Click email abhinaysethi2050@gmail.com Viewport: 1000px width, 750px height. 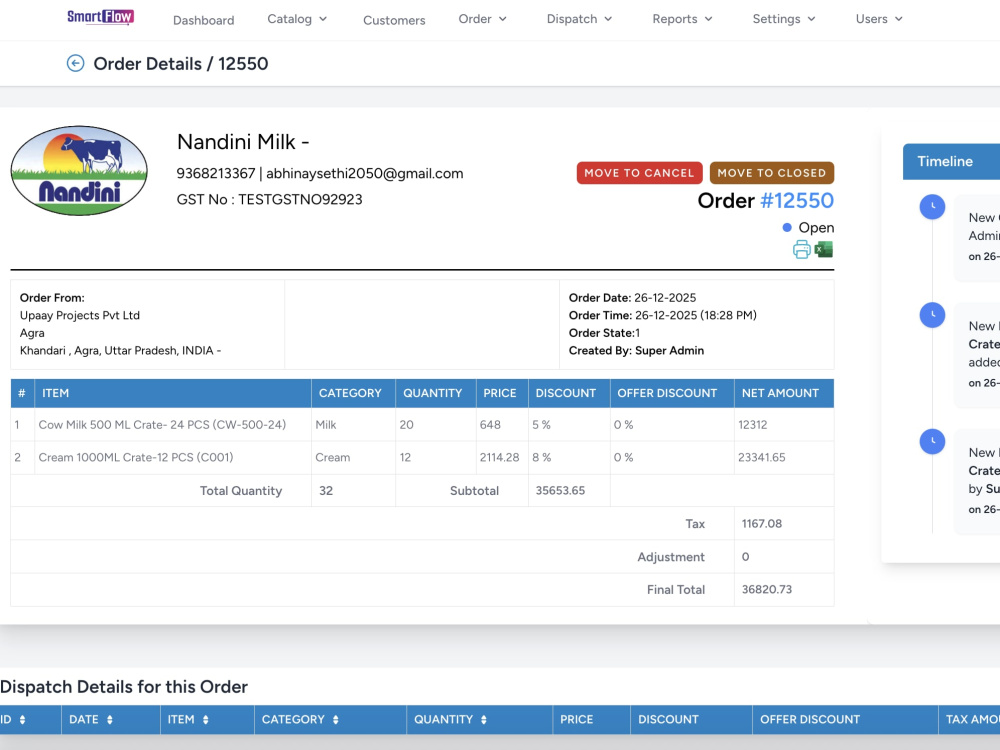pyautogui.click(x=365, y=173)
